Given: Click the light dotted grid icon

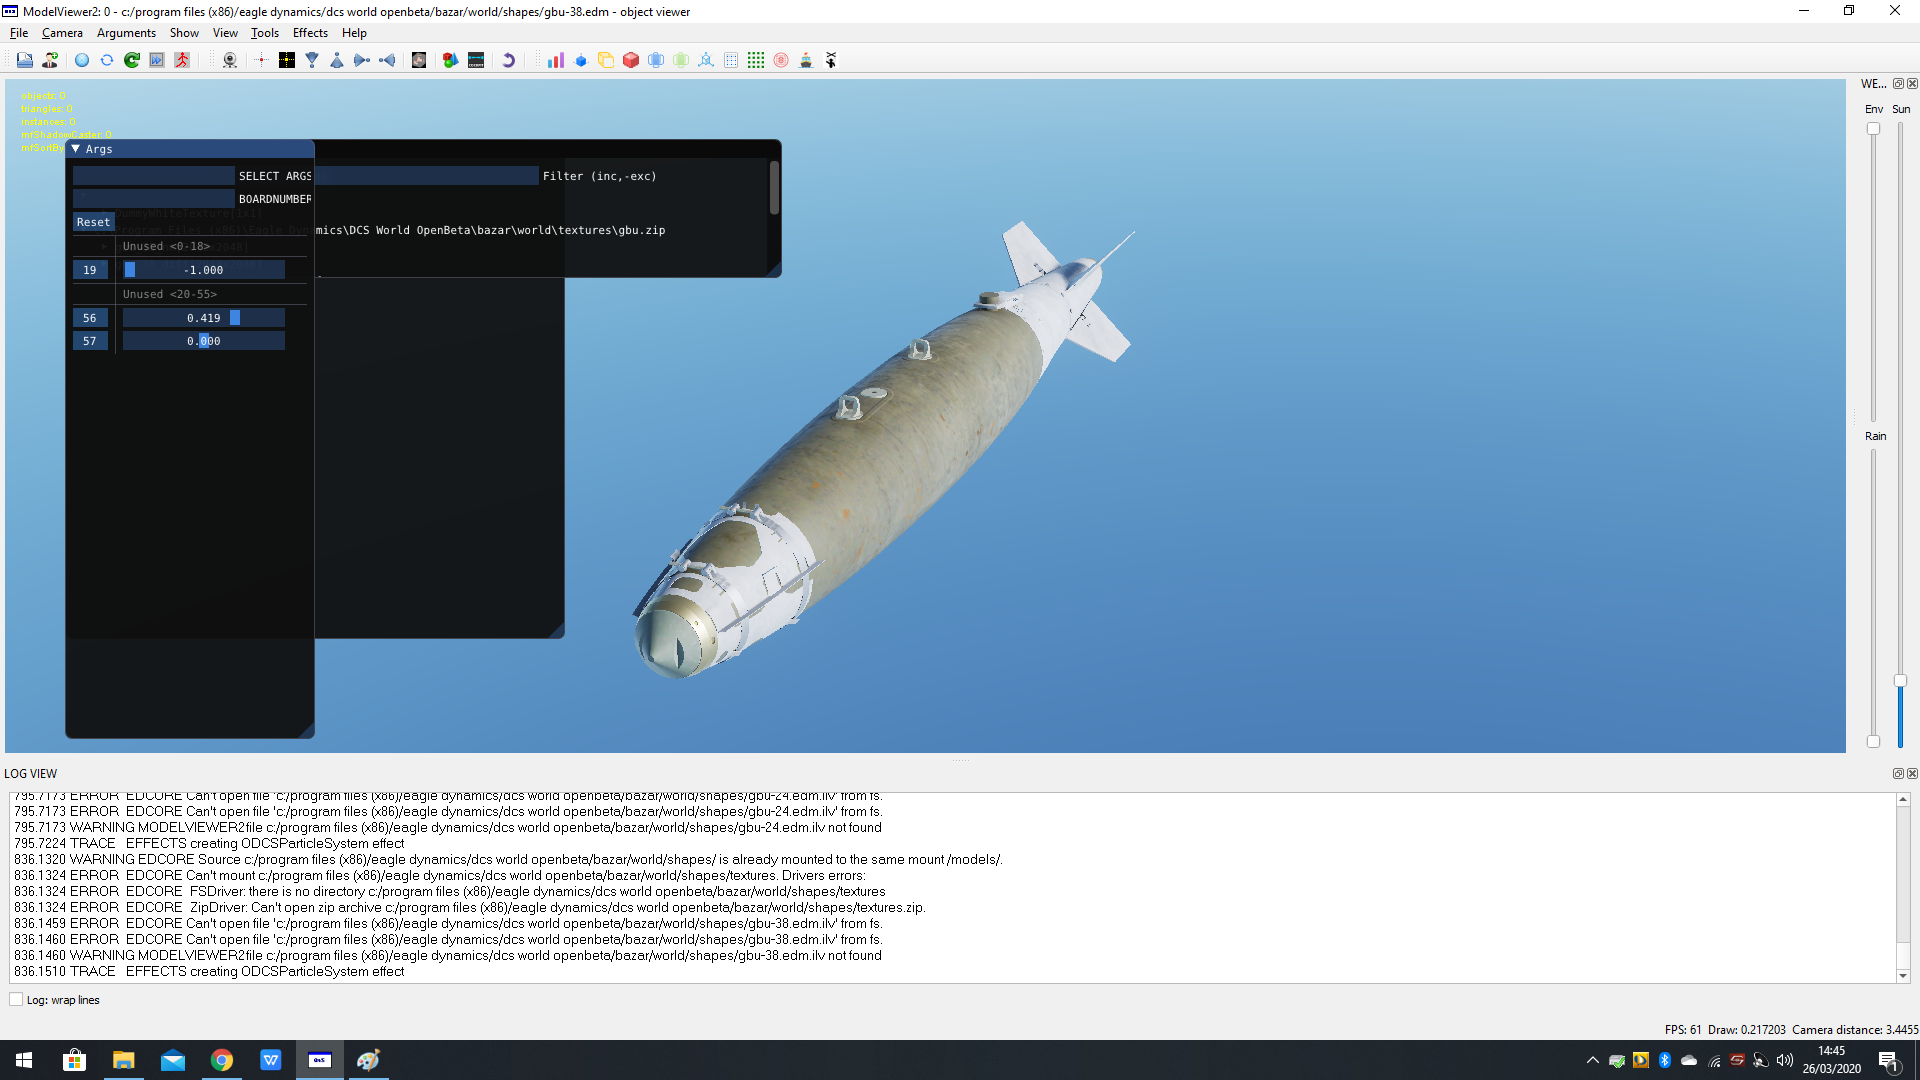Looking at the screenshot, I should (x=731, y=60).
